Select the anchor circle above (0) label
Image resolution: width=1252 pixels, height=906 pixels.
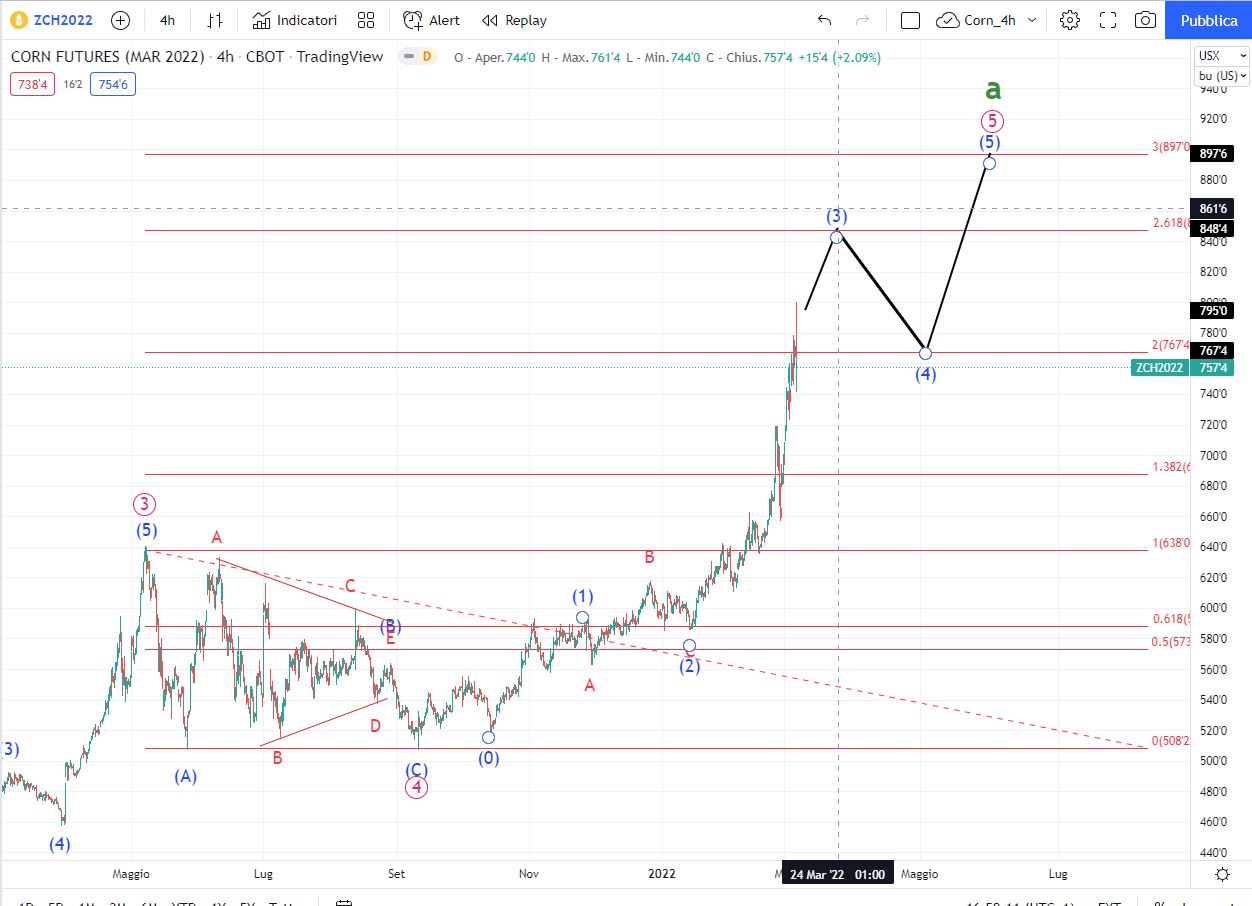[488, 737]
